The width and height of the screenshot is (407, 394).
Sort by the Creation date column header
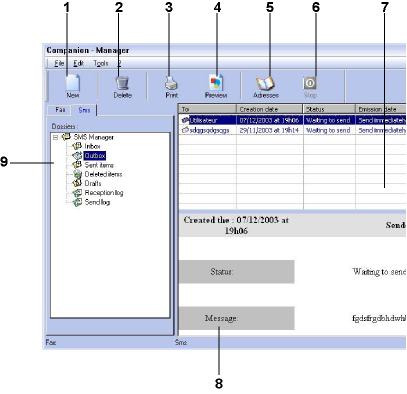tap(269, 109)
